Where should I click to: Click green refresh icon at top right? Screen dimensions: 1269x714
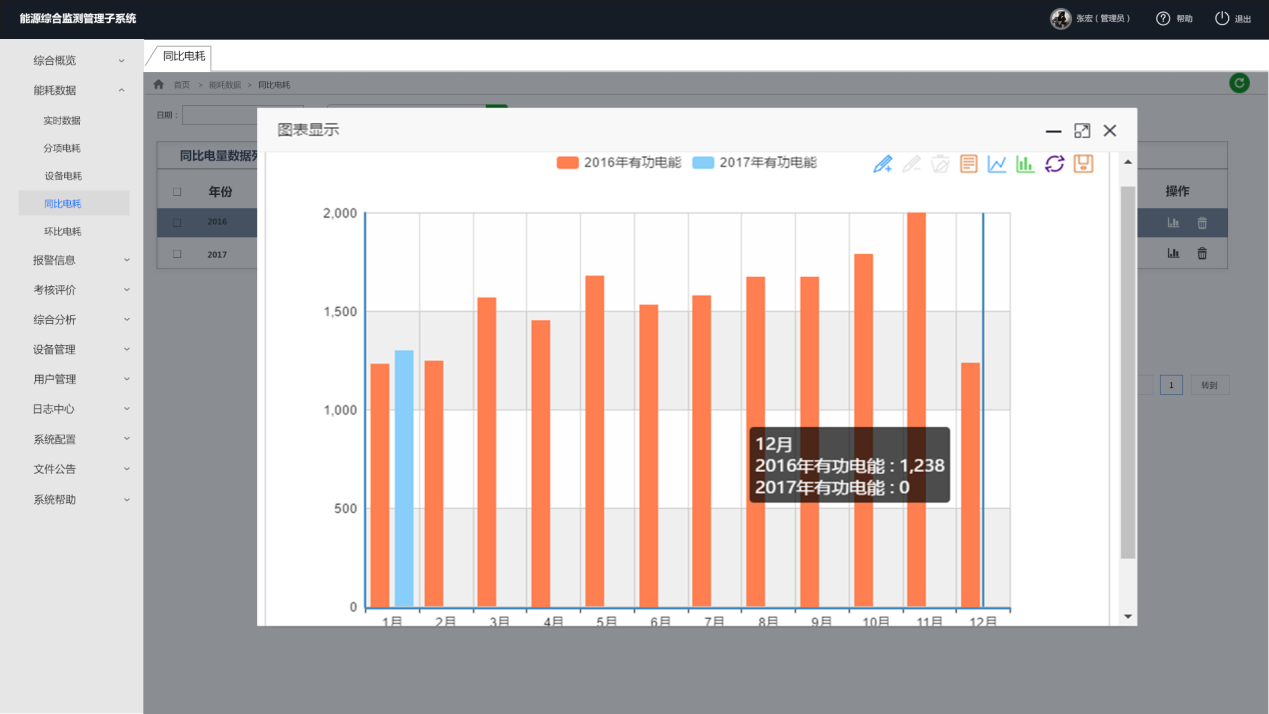[1239, 84]
